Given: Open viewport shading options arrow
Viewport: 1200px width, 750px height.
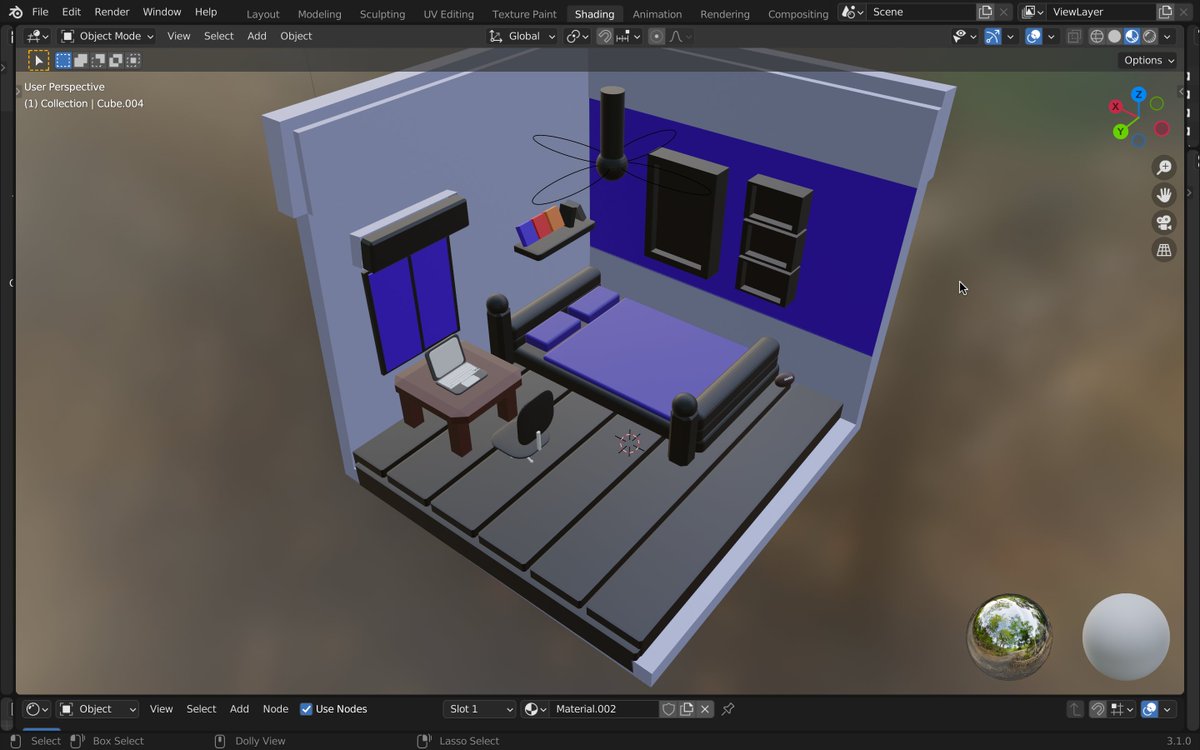Looking at the screenshot, I should point(1167,36).
